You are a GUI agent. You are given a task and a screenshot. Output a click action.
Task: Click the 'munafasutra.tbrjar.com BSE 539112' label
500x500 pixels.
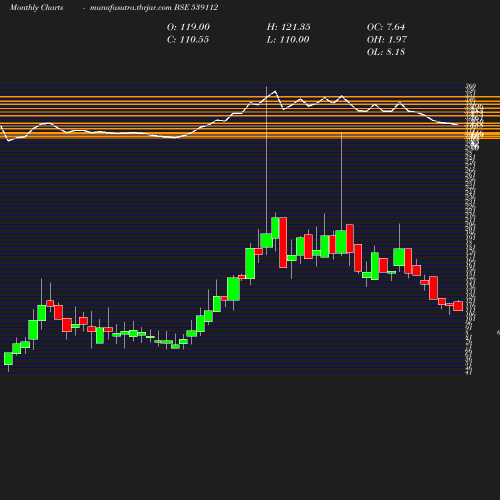[x=154, y=8]
